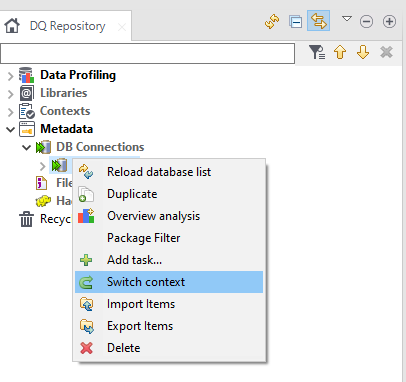The width and height of the screenshot is (406, 382).
Task: Select the DQ Repository tab
Action: pos(65,26)
